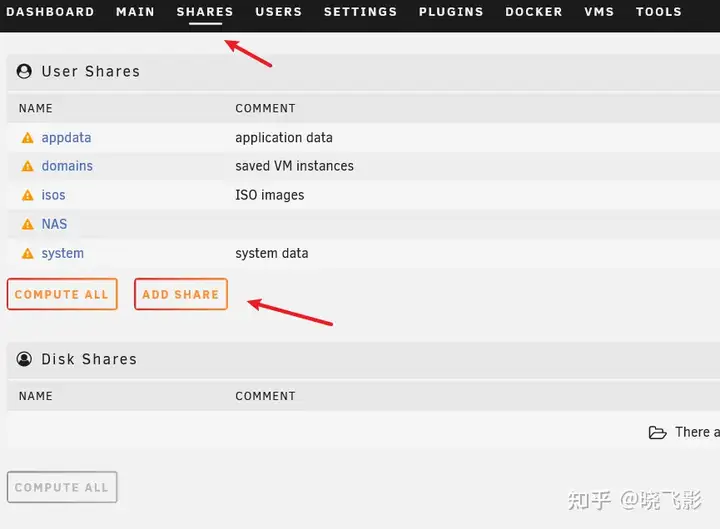Click the User Shares section title
Screen dimensions: 720x529
tap(90, 72)
